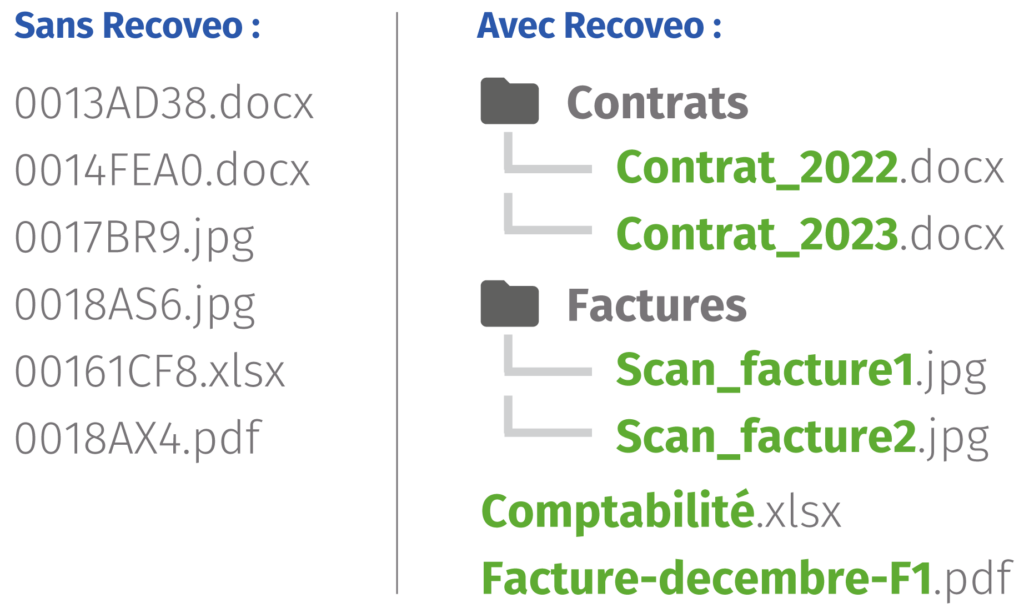The image size is (1024, 613).
Task: Click the Factures folder icon
Action: click(x=509, y=304)
